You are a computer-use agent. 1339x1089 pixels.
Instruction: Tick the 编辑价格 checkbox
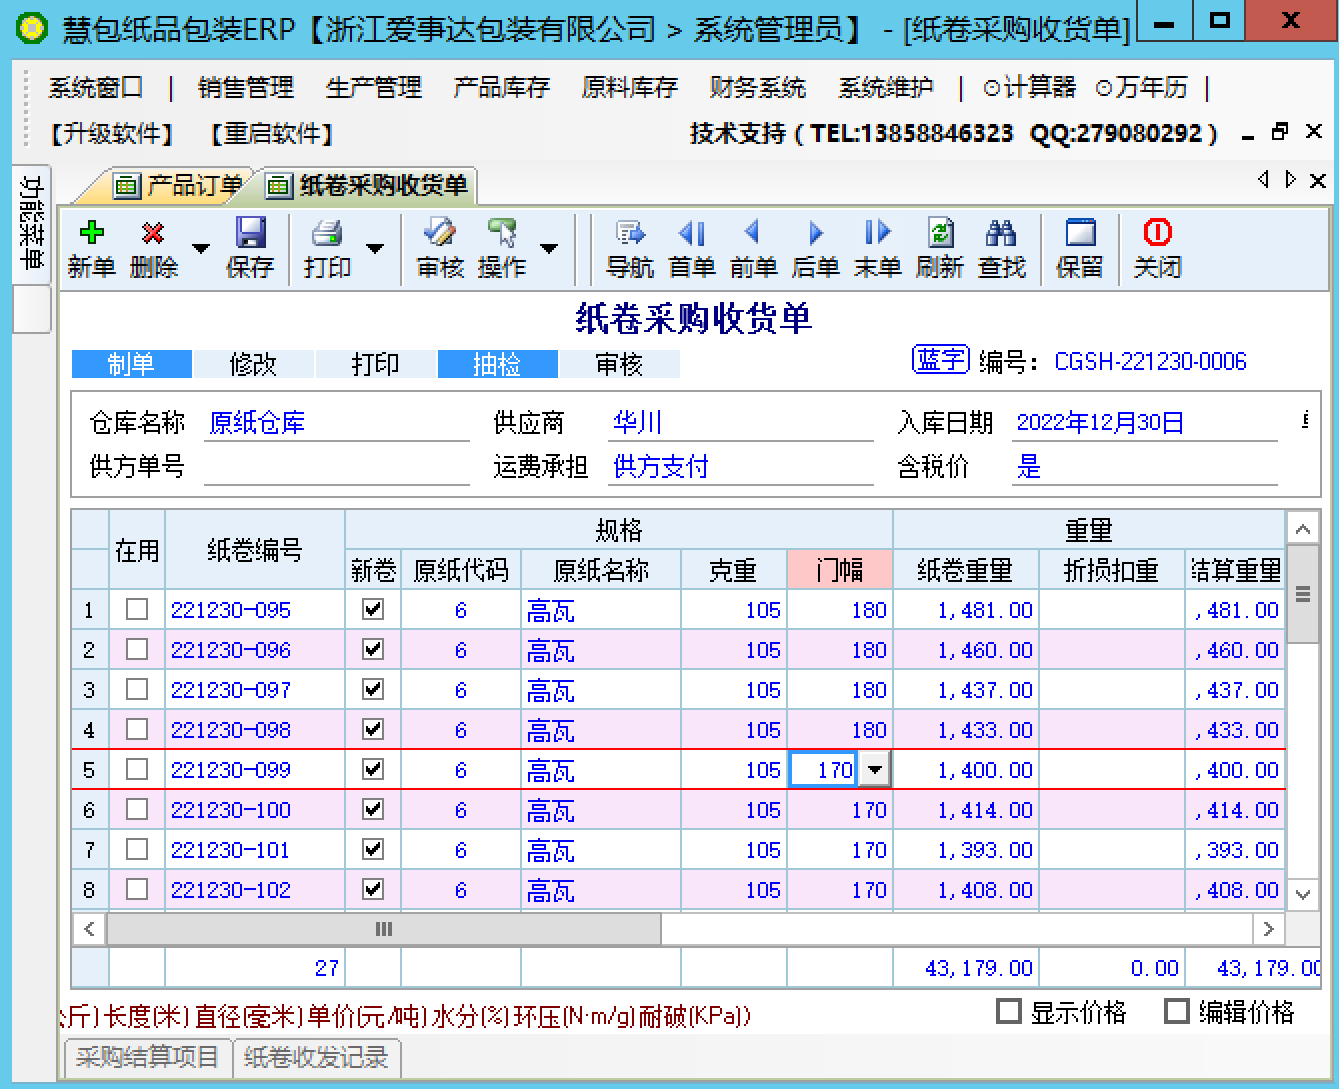(x=1177, y=1012)
